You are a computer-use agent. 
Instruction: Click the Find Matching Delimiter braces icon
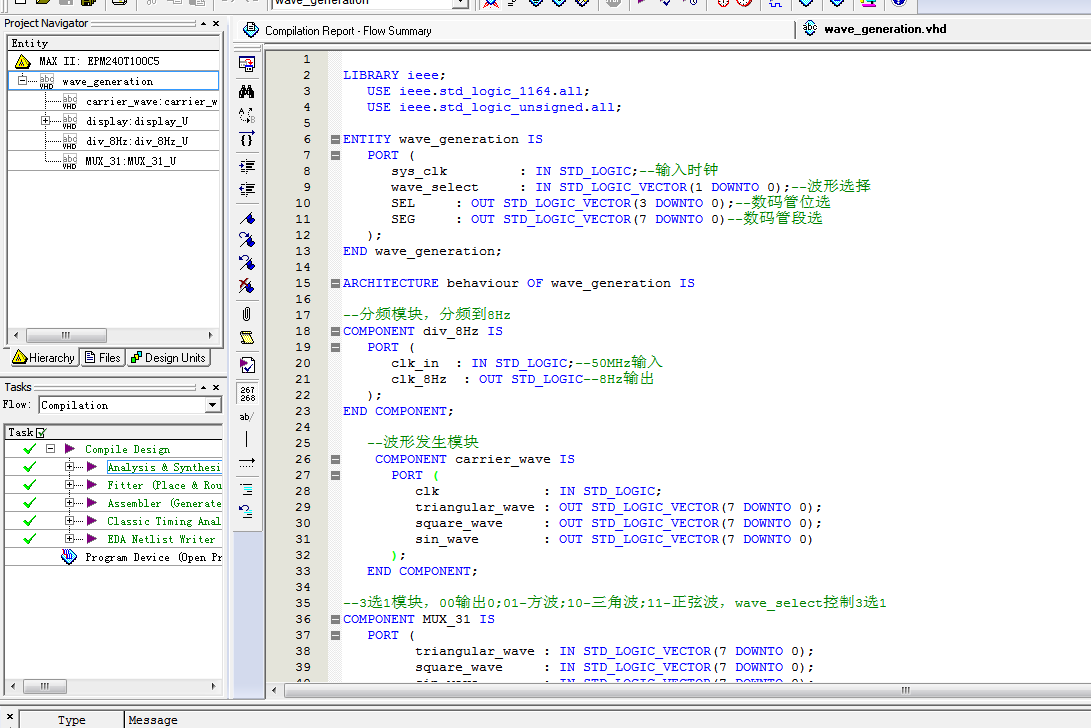247,138
